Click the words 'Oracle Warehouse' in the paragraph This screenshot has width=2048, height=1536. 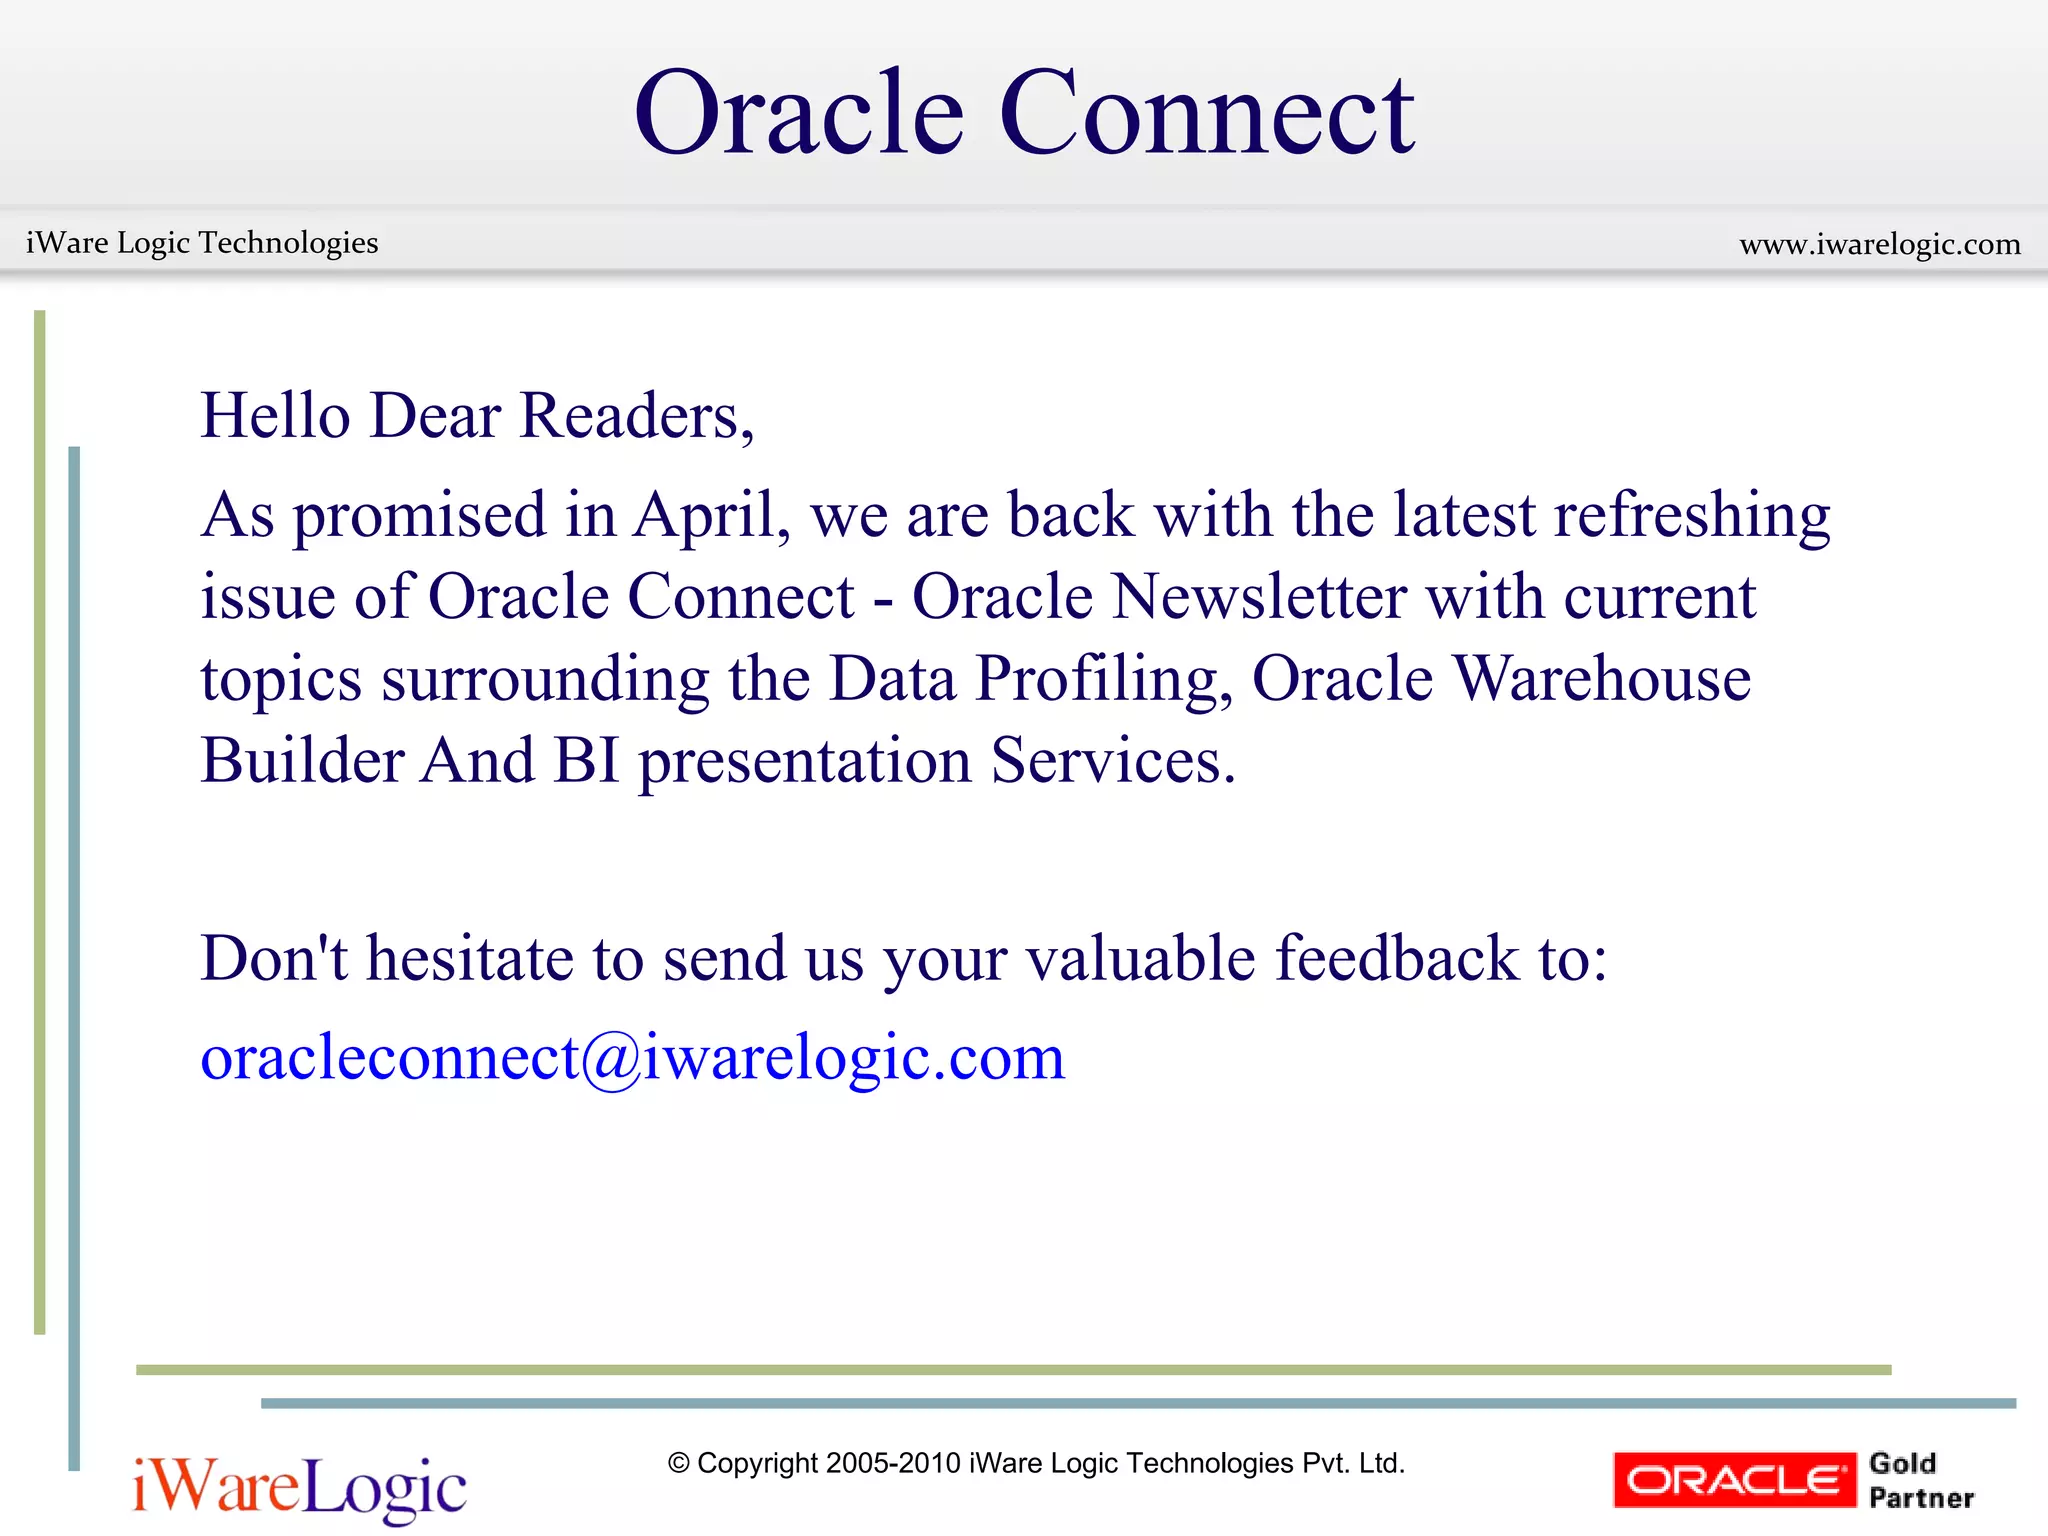point(1501,679)
